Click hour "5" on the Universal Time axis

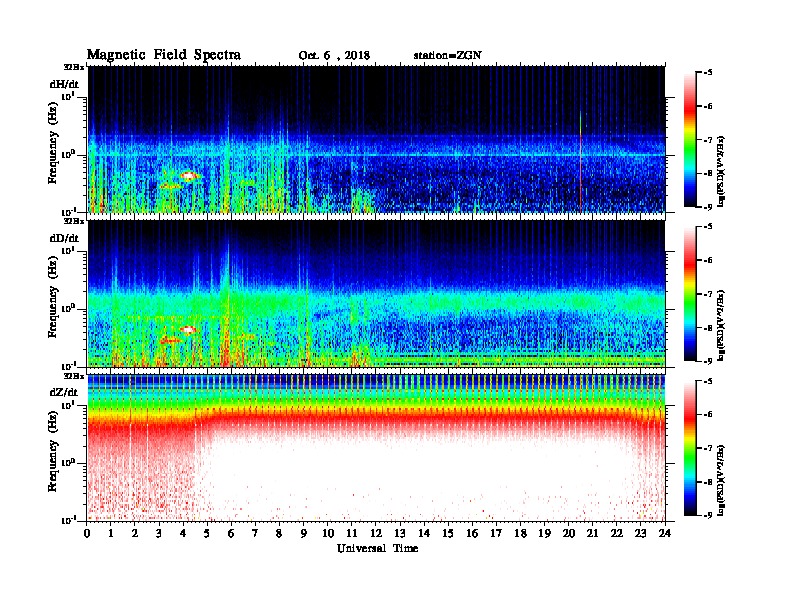click(208, 533)
